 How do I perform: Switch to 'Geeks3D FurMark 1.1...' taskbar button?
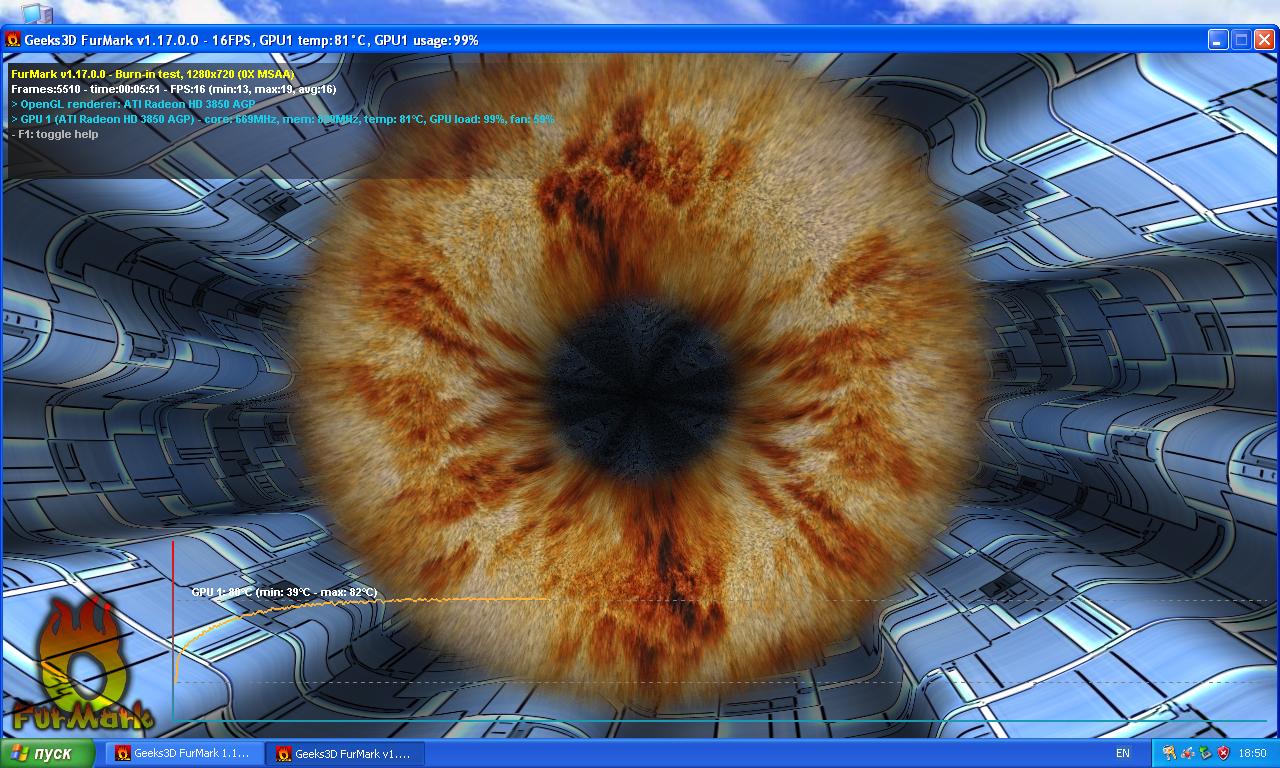point(184,753)
